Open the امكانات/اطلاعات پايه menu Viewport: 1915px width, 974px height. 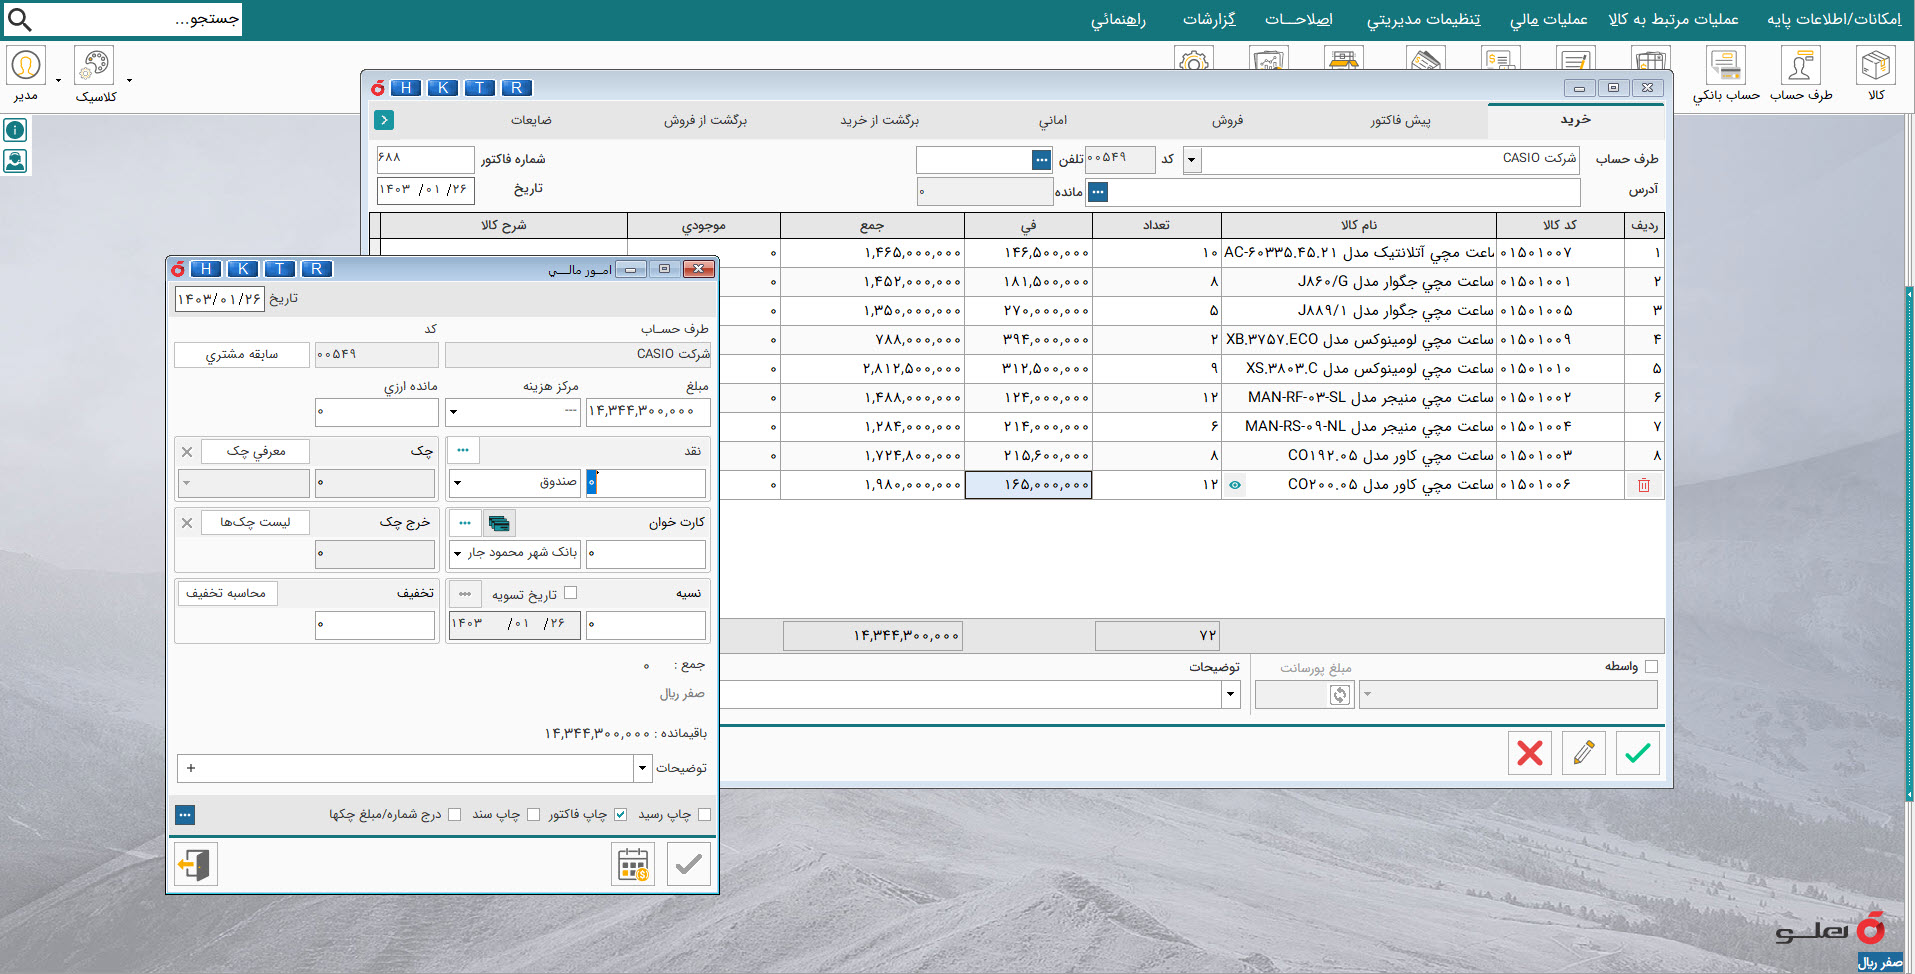click(1834, 19)
